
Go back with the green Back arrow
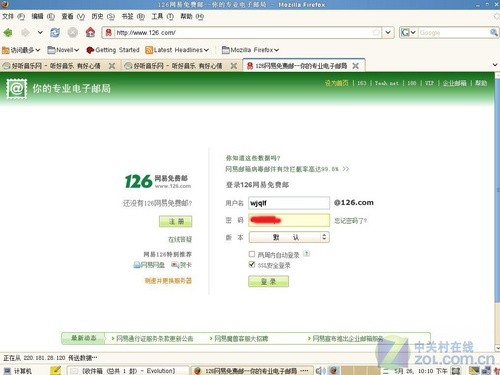pos(8,32)
